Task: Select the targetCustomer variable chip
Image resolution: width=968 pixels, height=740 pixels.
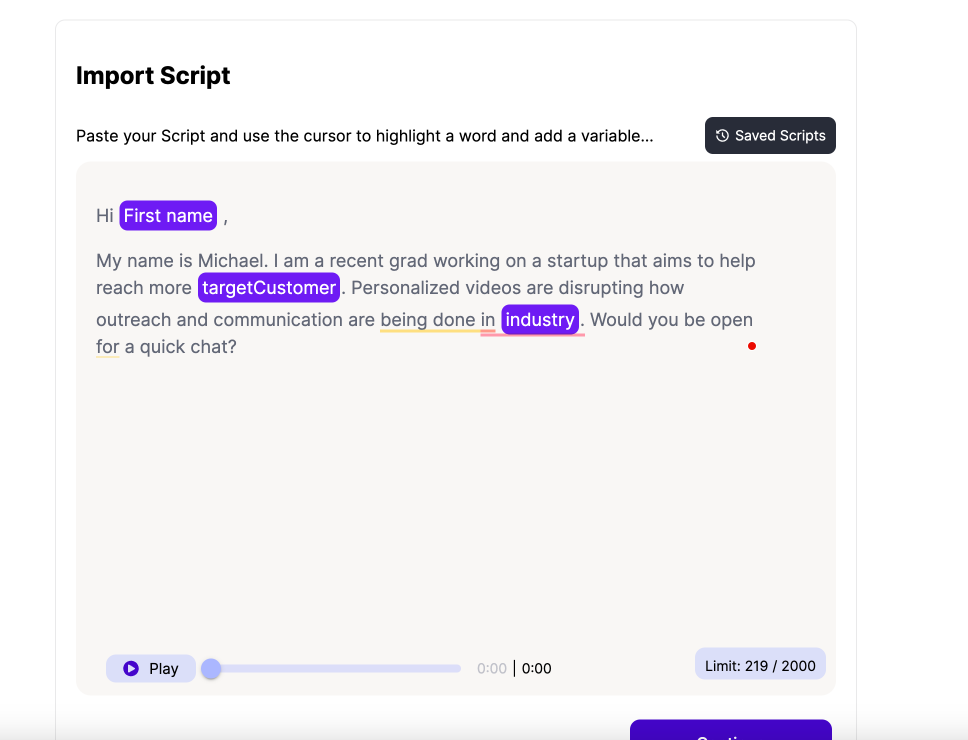Action: (x=269, y=288)
